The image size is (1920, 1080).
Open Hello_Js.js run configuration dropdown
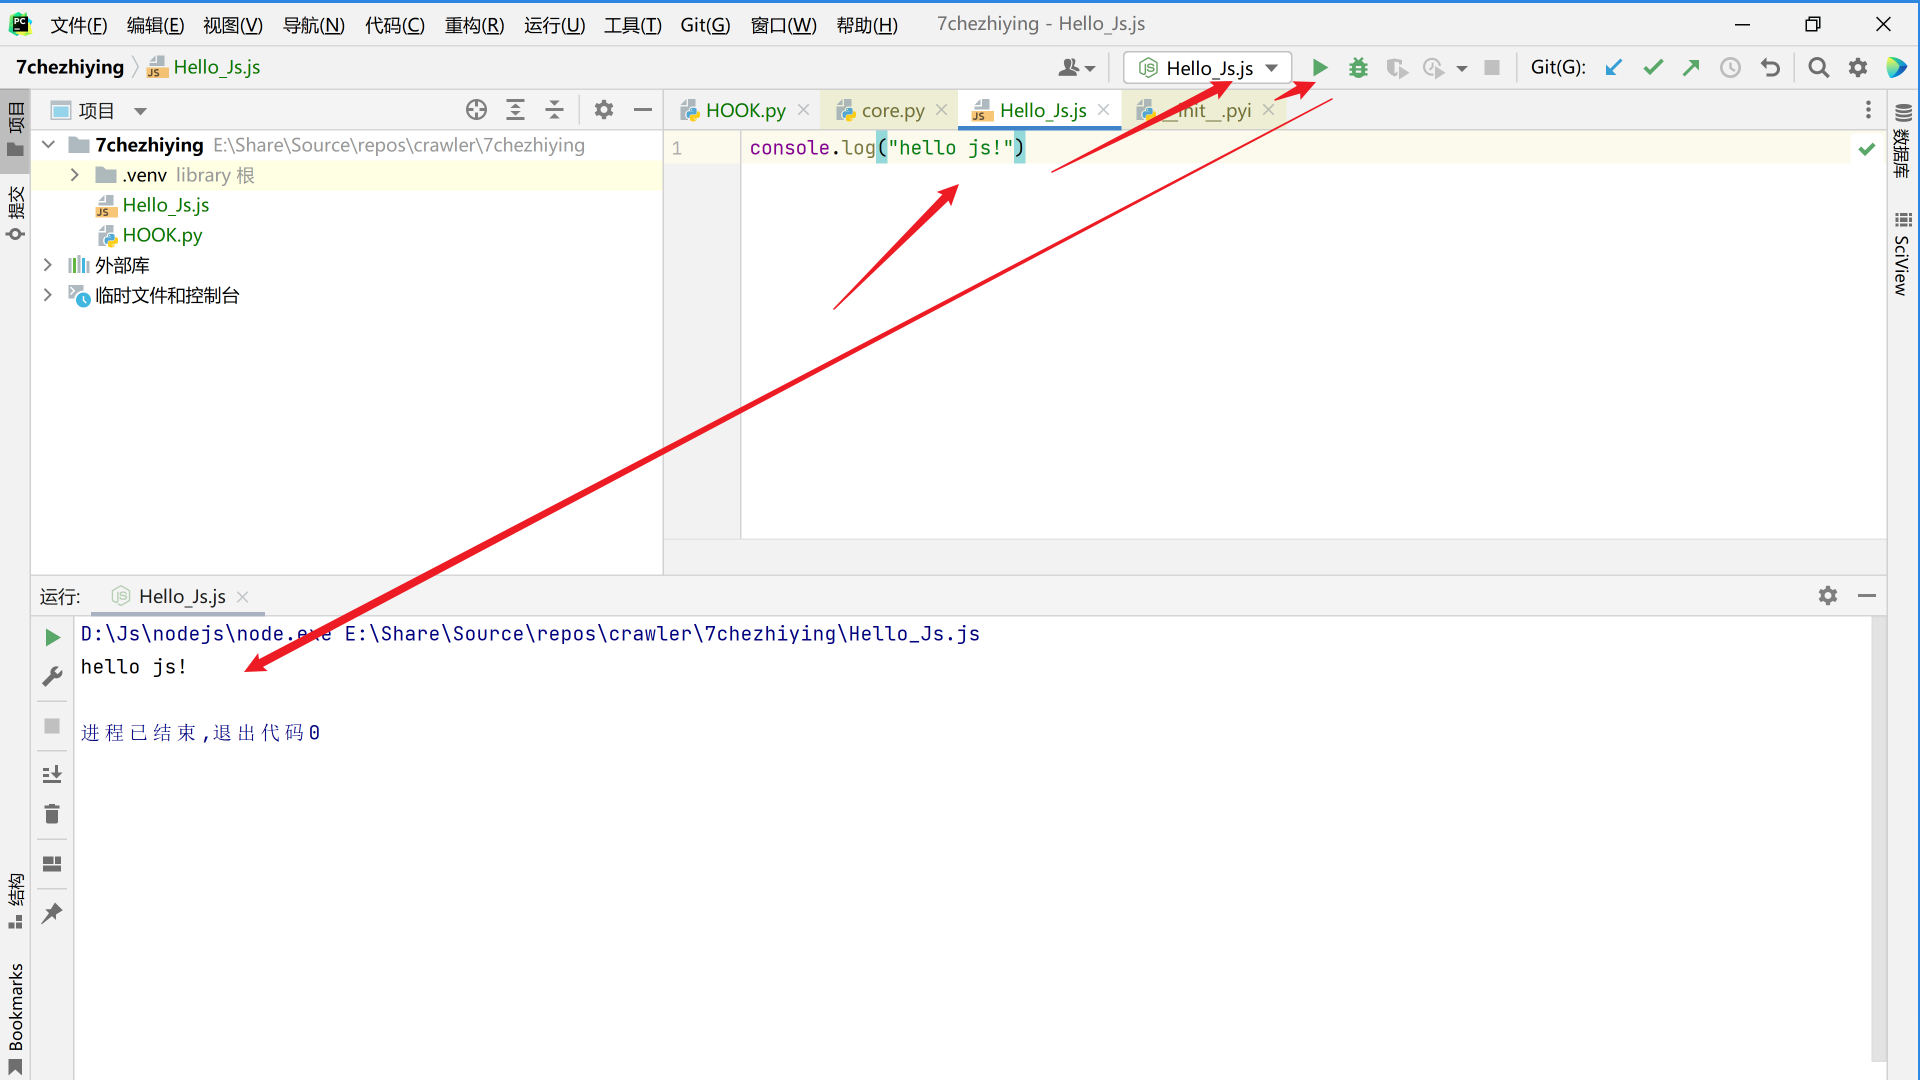(x=1208, y=67)
